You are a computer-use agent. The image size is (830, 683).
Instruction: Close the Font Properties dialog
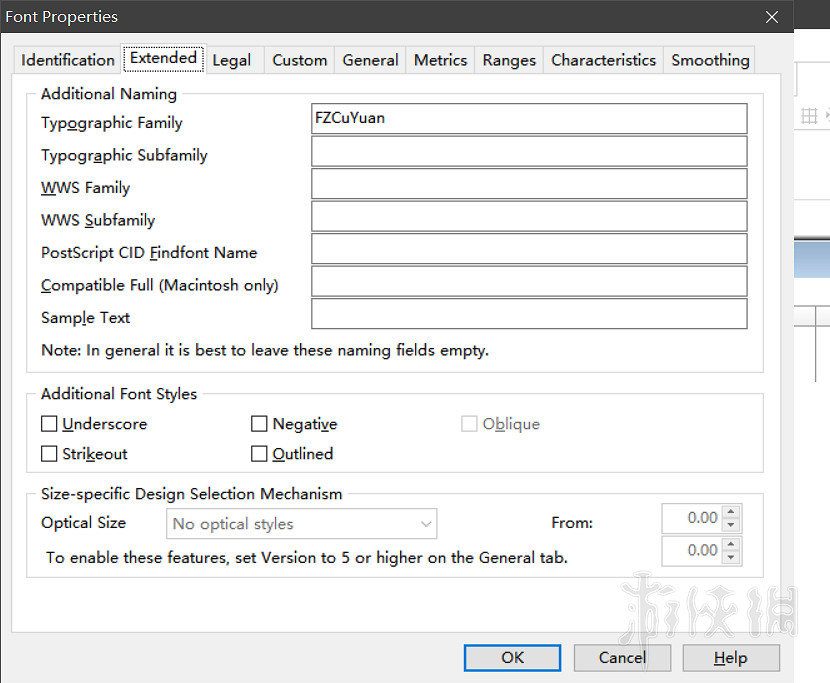771,17
